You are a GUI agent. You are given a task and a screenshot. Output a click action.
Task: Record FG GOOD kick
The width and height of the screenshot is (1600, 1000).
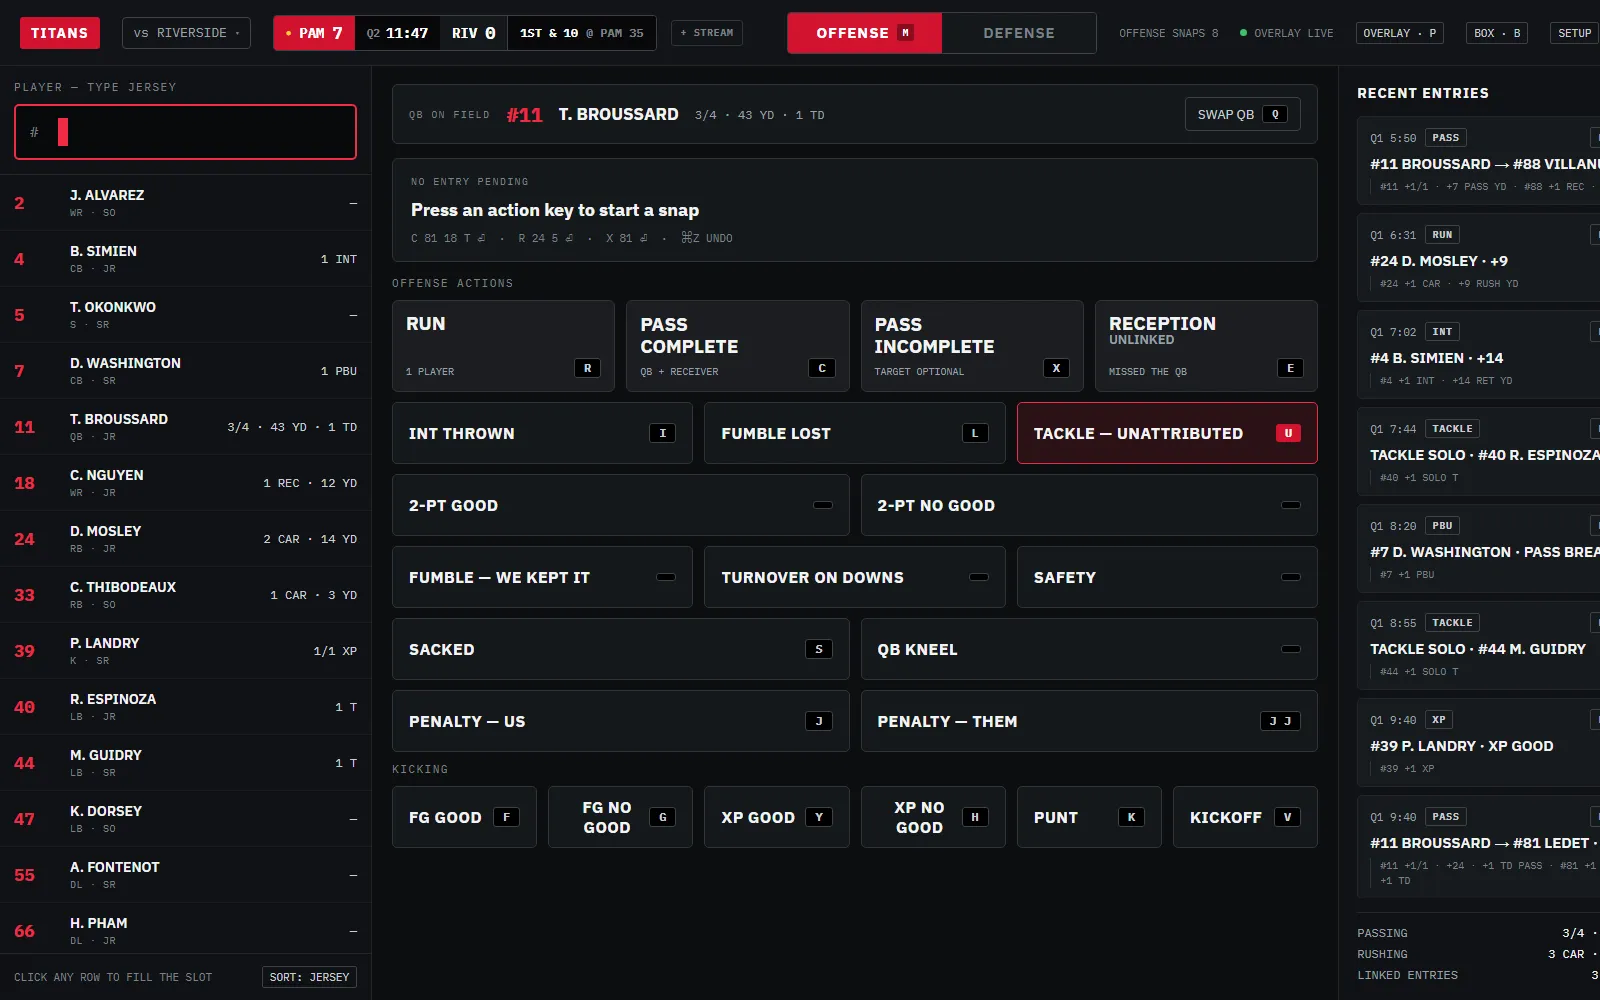coord(464,817)
